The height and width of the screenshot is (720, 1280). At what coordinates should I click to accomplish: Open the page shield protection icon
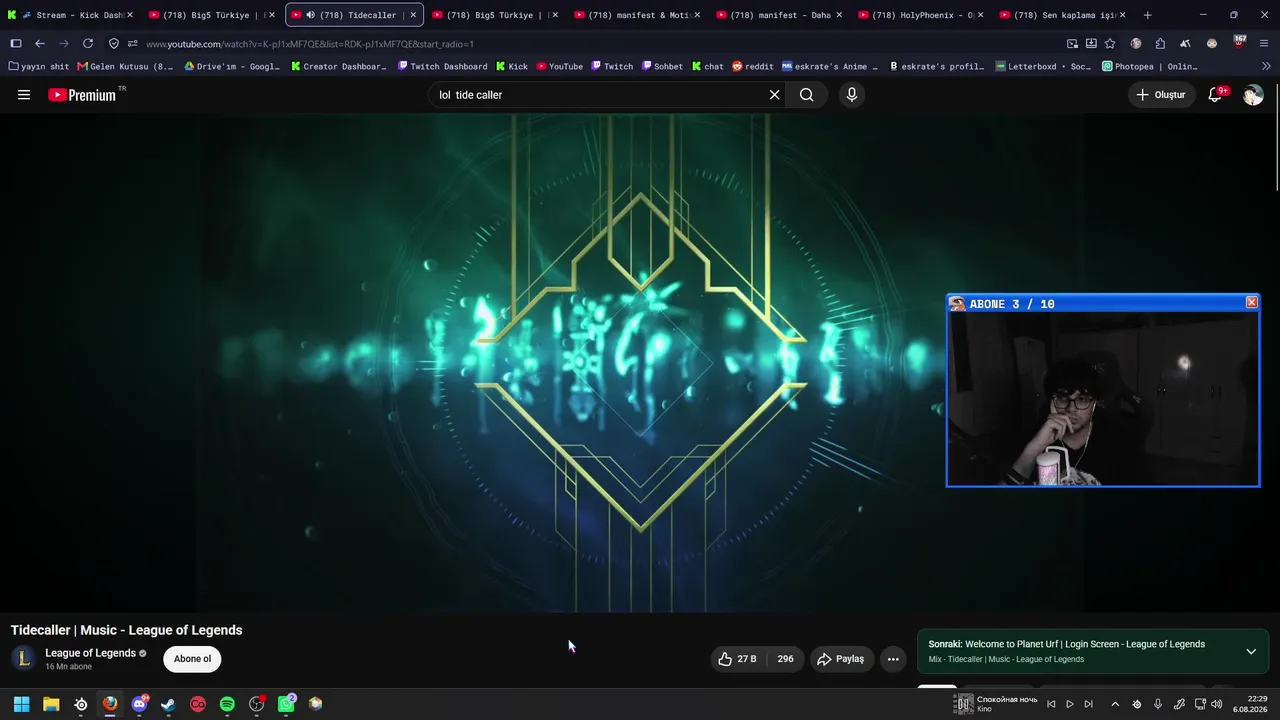114,44
